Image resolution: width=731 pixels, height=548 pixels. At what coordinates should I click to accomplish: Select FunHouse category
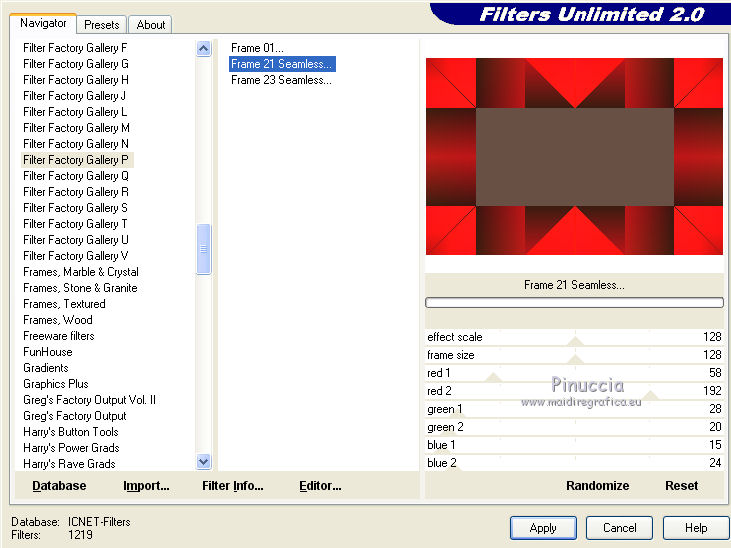click(48, 352)
